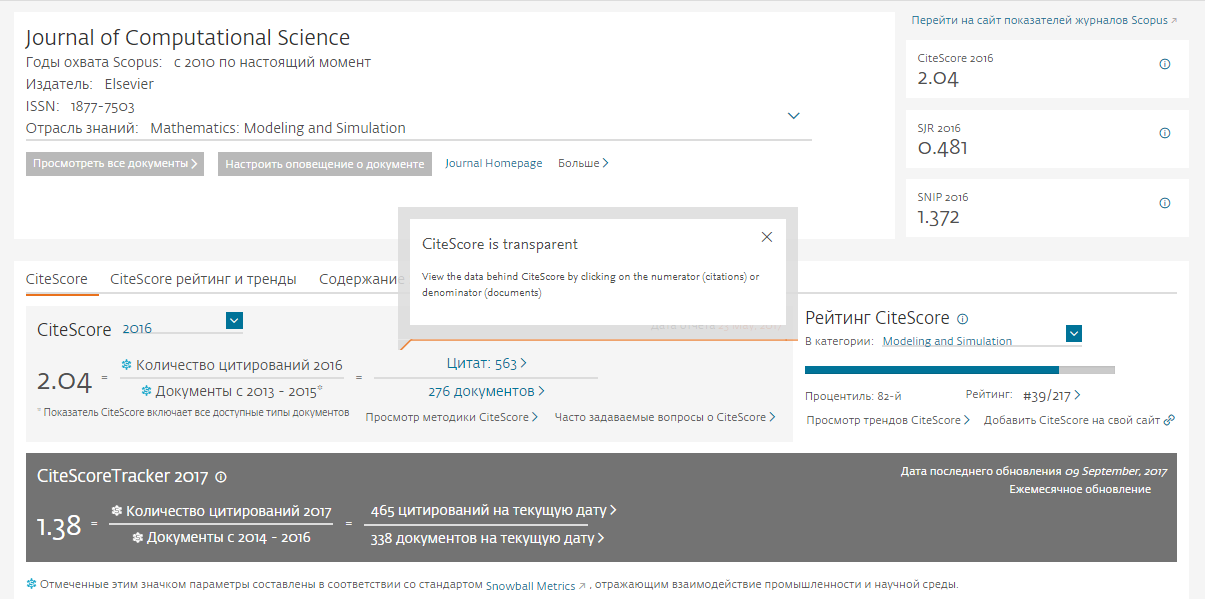Open the CiteScore year 2016 dropdown
The width and height of the screenshot is (1205, 599).
pyautogui.click(x=234, y=320)
